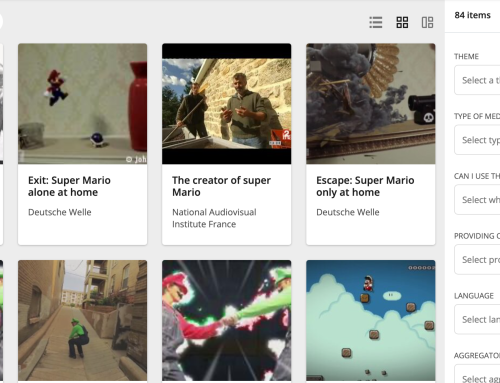Image resolution: width=500 pixels, height=383 pixels.
Task: Open the Aggregator select dropdown
Action: [x=477, y=374]
